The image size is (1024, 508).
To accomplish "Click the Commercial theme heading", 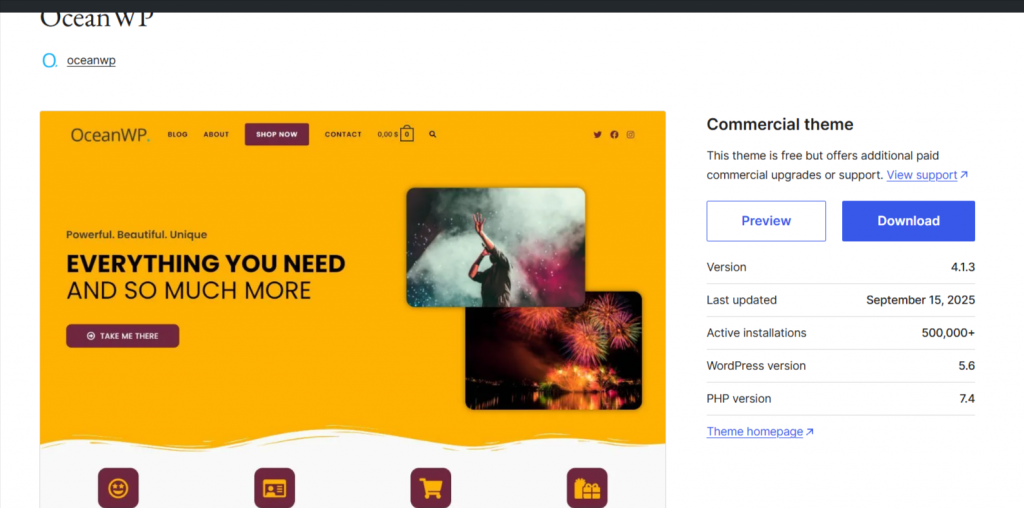I will 780,125.
